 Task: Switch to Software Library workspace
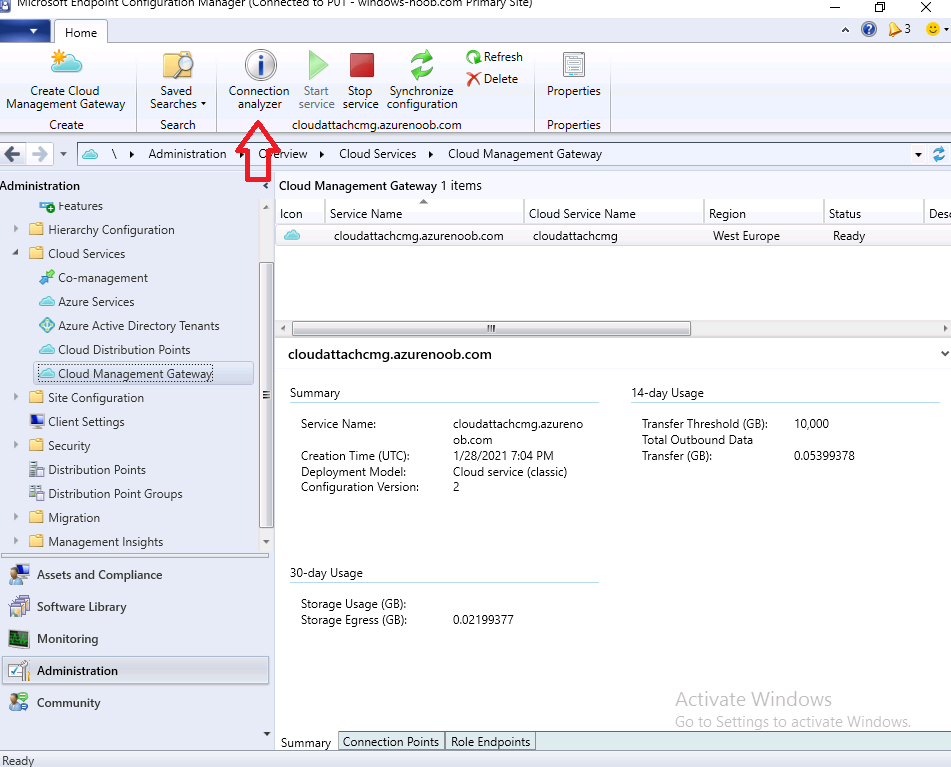(x=135, y=607)
